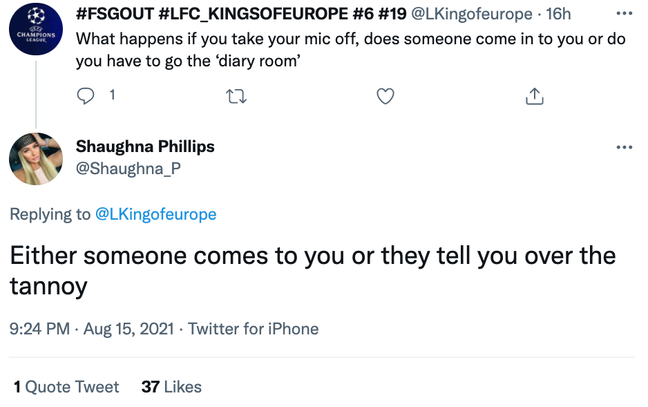Follow the blue @LKingofeurope reply mention
648x407 pixels.
click(156, 214)
